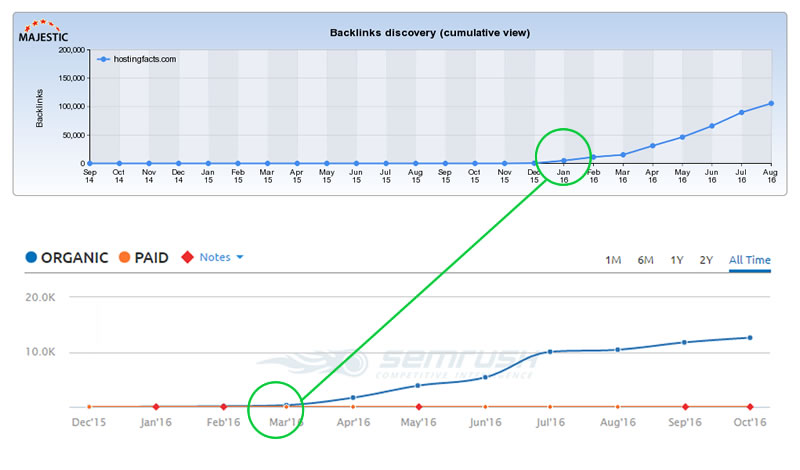Click the May'16 organic data point
This screenshot has height=470, width=800.
click(418, 385)
